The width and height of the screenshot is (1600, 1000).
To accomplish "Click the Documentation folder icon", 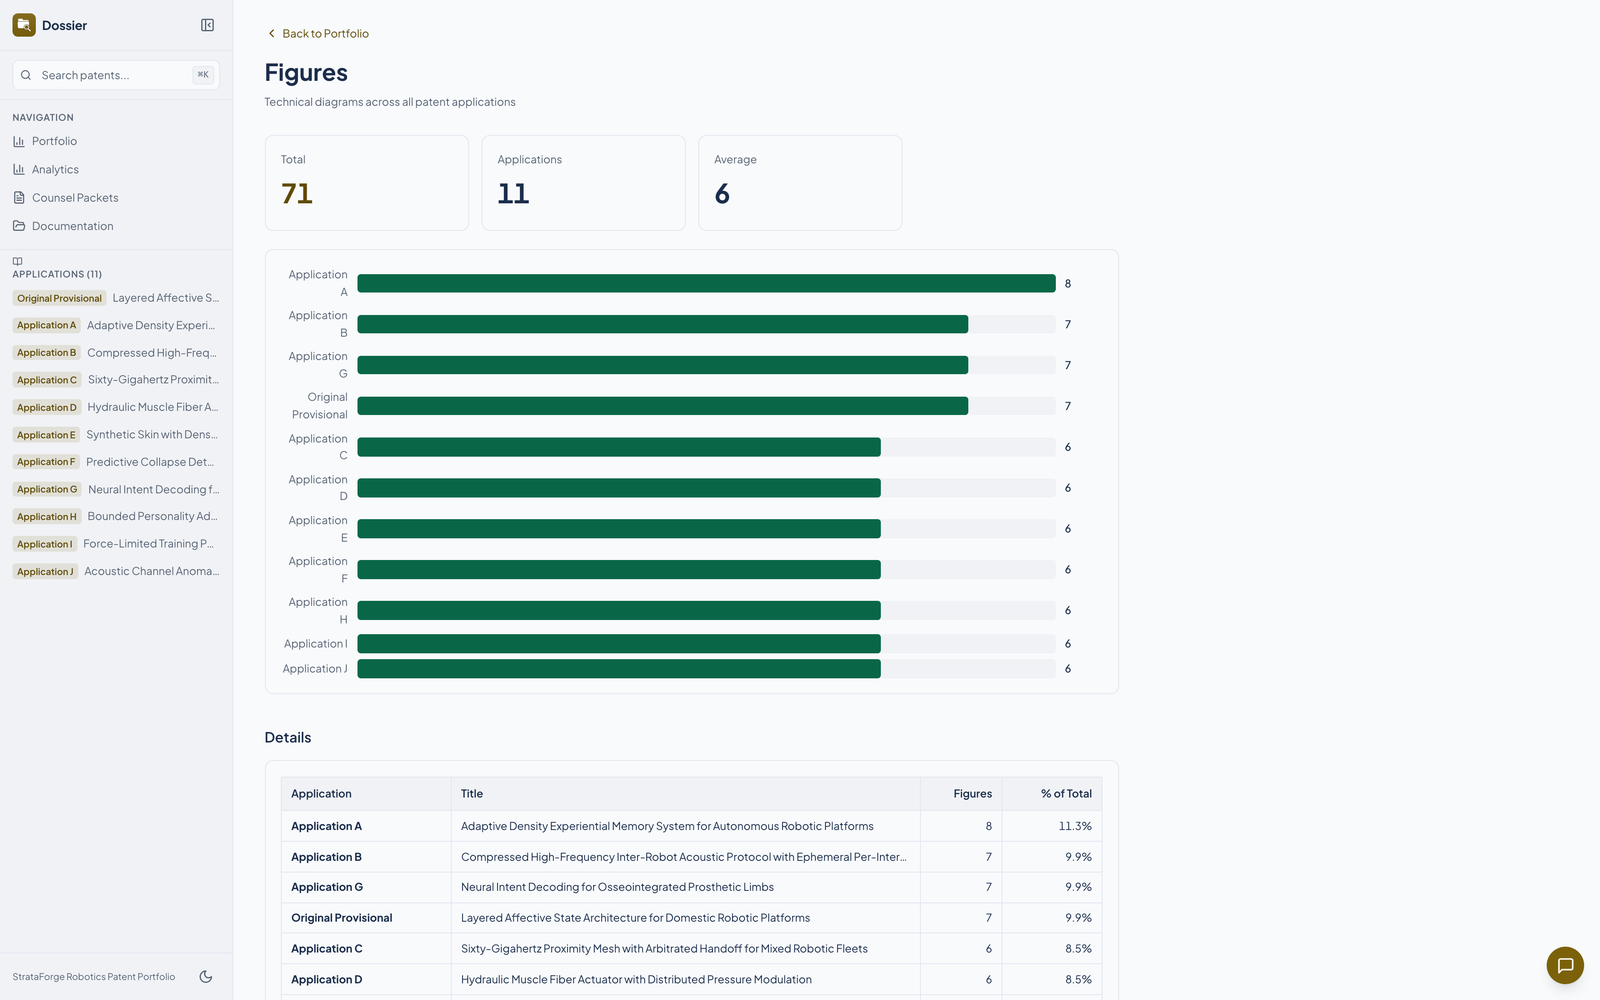I will (x=19, y=226).
